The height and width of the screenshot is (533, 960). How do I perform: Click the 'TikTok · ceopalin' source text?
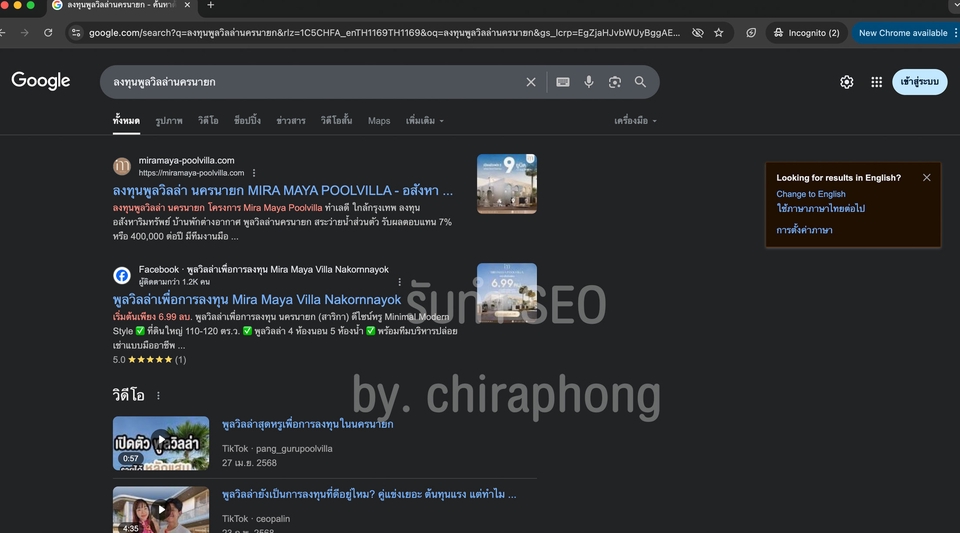click(256, 519)
